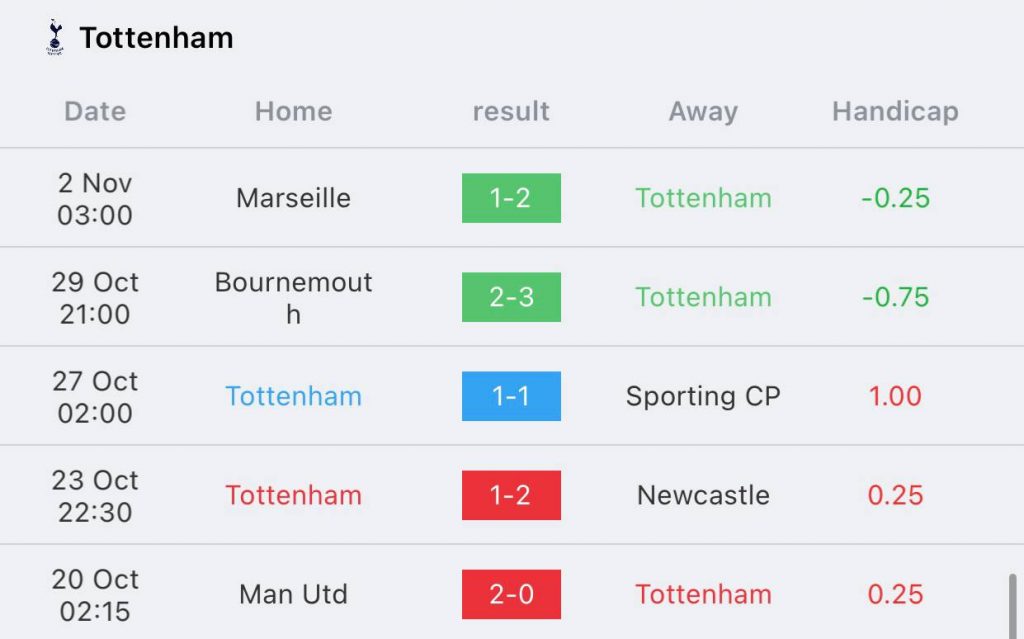The image size is (1024, 639).
Task: Click the vertical scrollbar thumb
Action: point(1012,606)
